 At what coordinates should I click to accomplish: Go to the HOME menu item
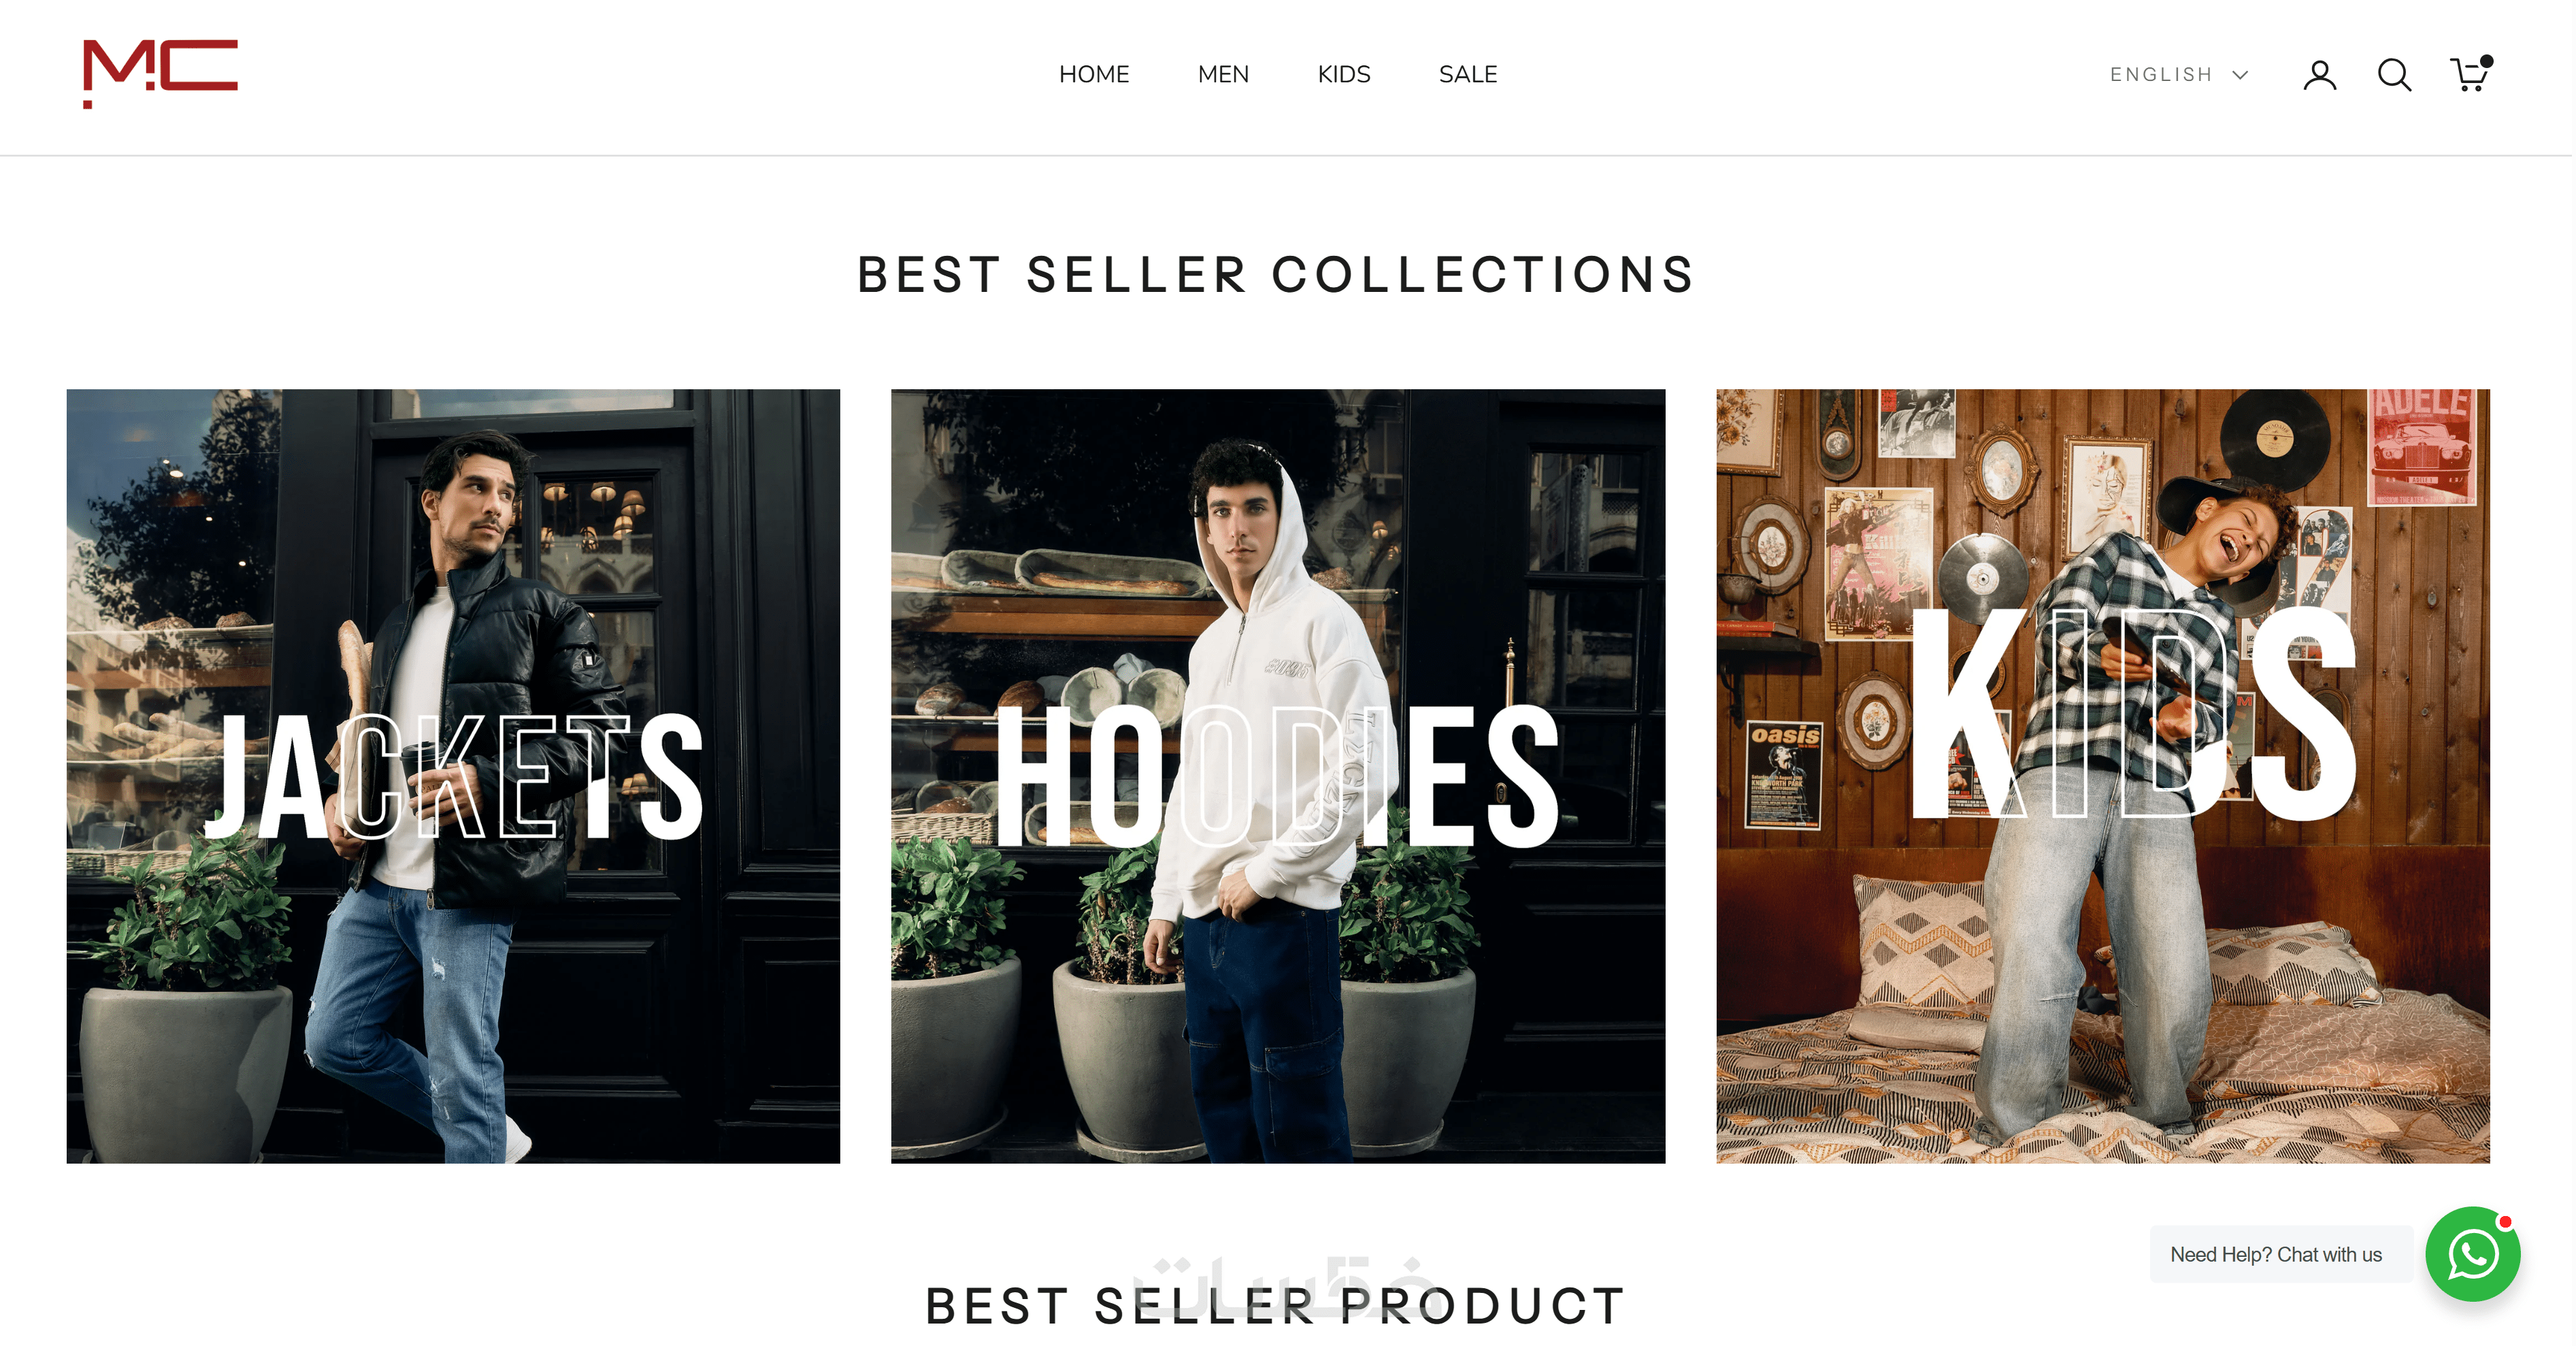pyautogui.click(x=1095, y=75)
